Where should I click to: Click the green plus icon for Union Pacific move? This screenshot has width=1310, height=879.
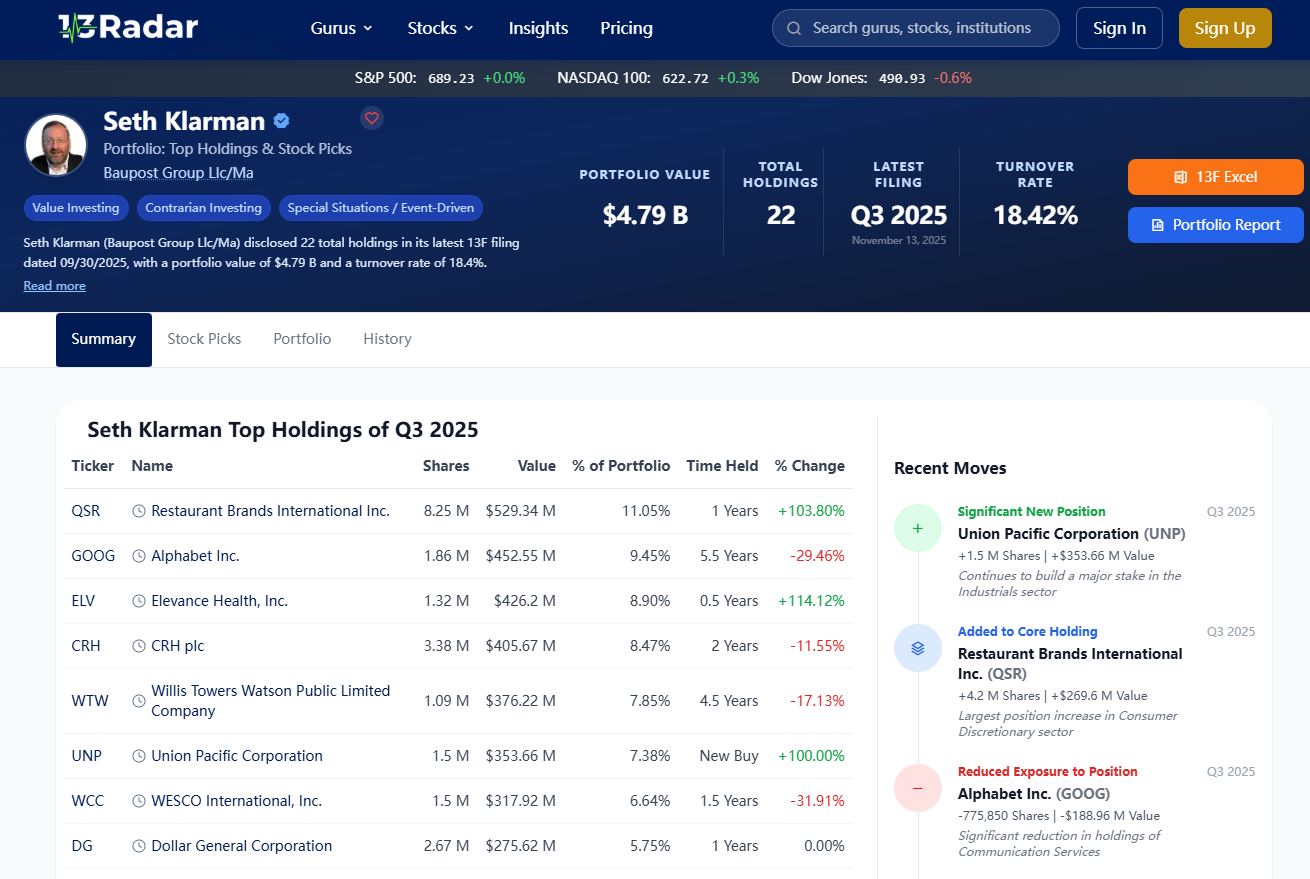[x=918, y=528]
